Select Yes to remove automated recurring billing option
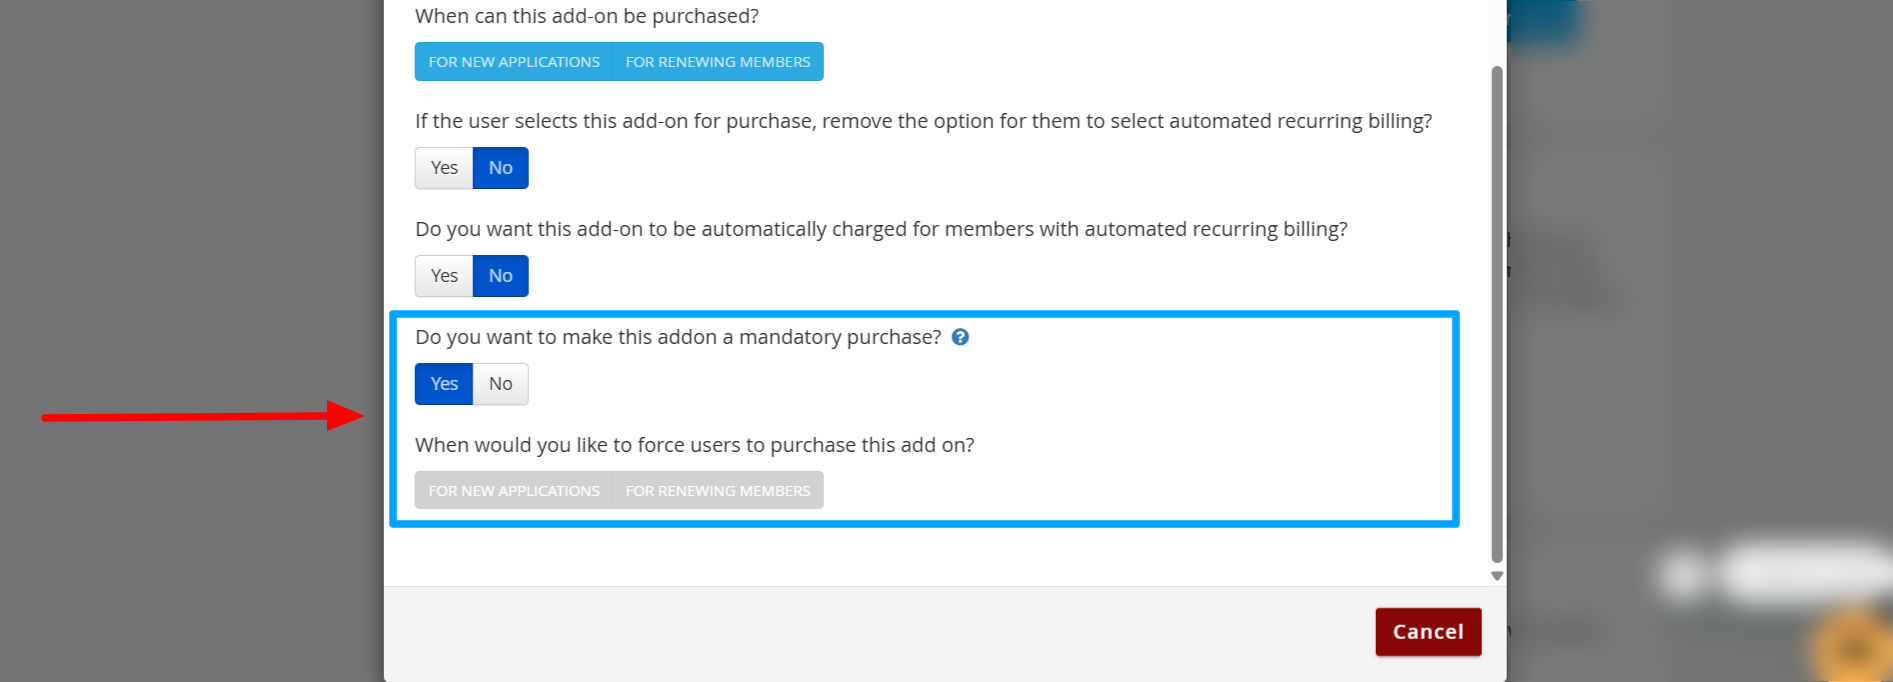Screen dimensions: 1893x682 click(444, 168)
